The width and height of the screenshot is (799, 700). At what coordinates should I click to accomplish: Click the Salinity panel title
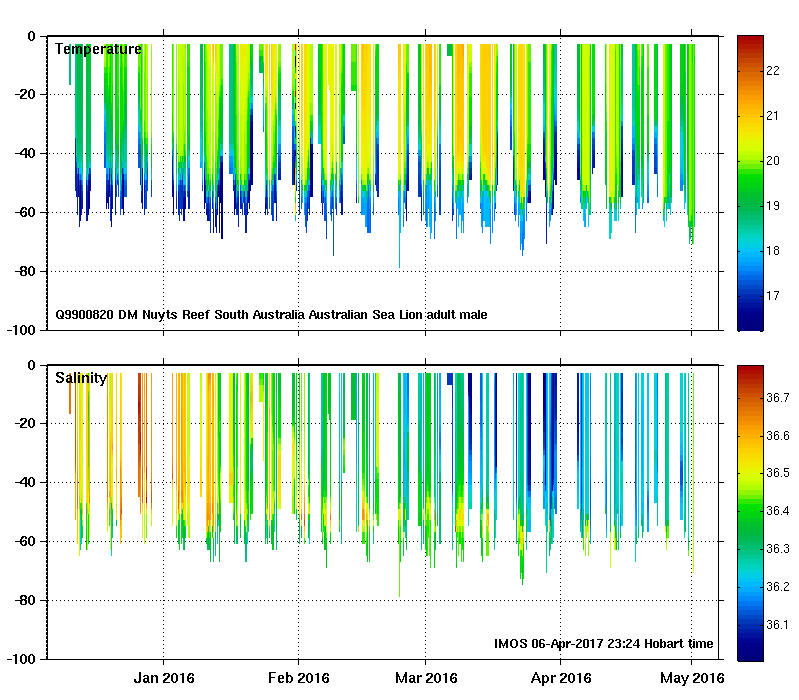coord(81,378)
